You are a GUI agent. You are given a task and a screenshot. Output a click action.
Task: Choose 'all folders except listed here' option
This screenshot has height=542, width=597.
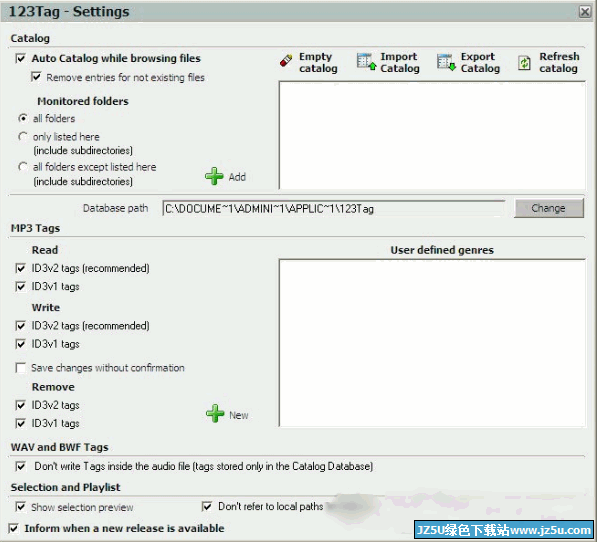pyautogui.click(x=23, y=167)
